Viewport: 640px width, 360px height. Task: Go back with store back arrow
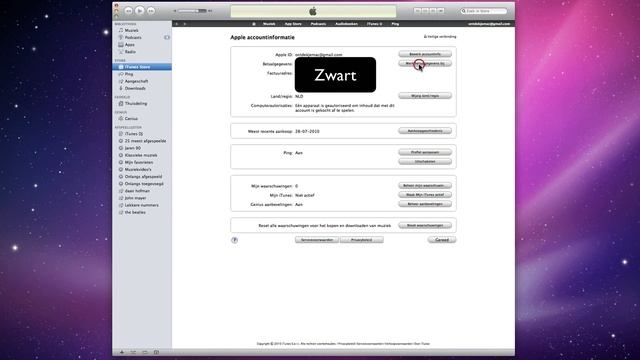(177, 24)
